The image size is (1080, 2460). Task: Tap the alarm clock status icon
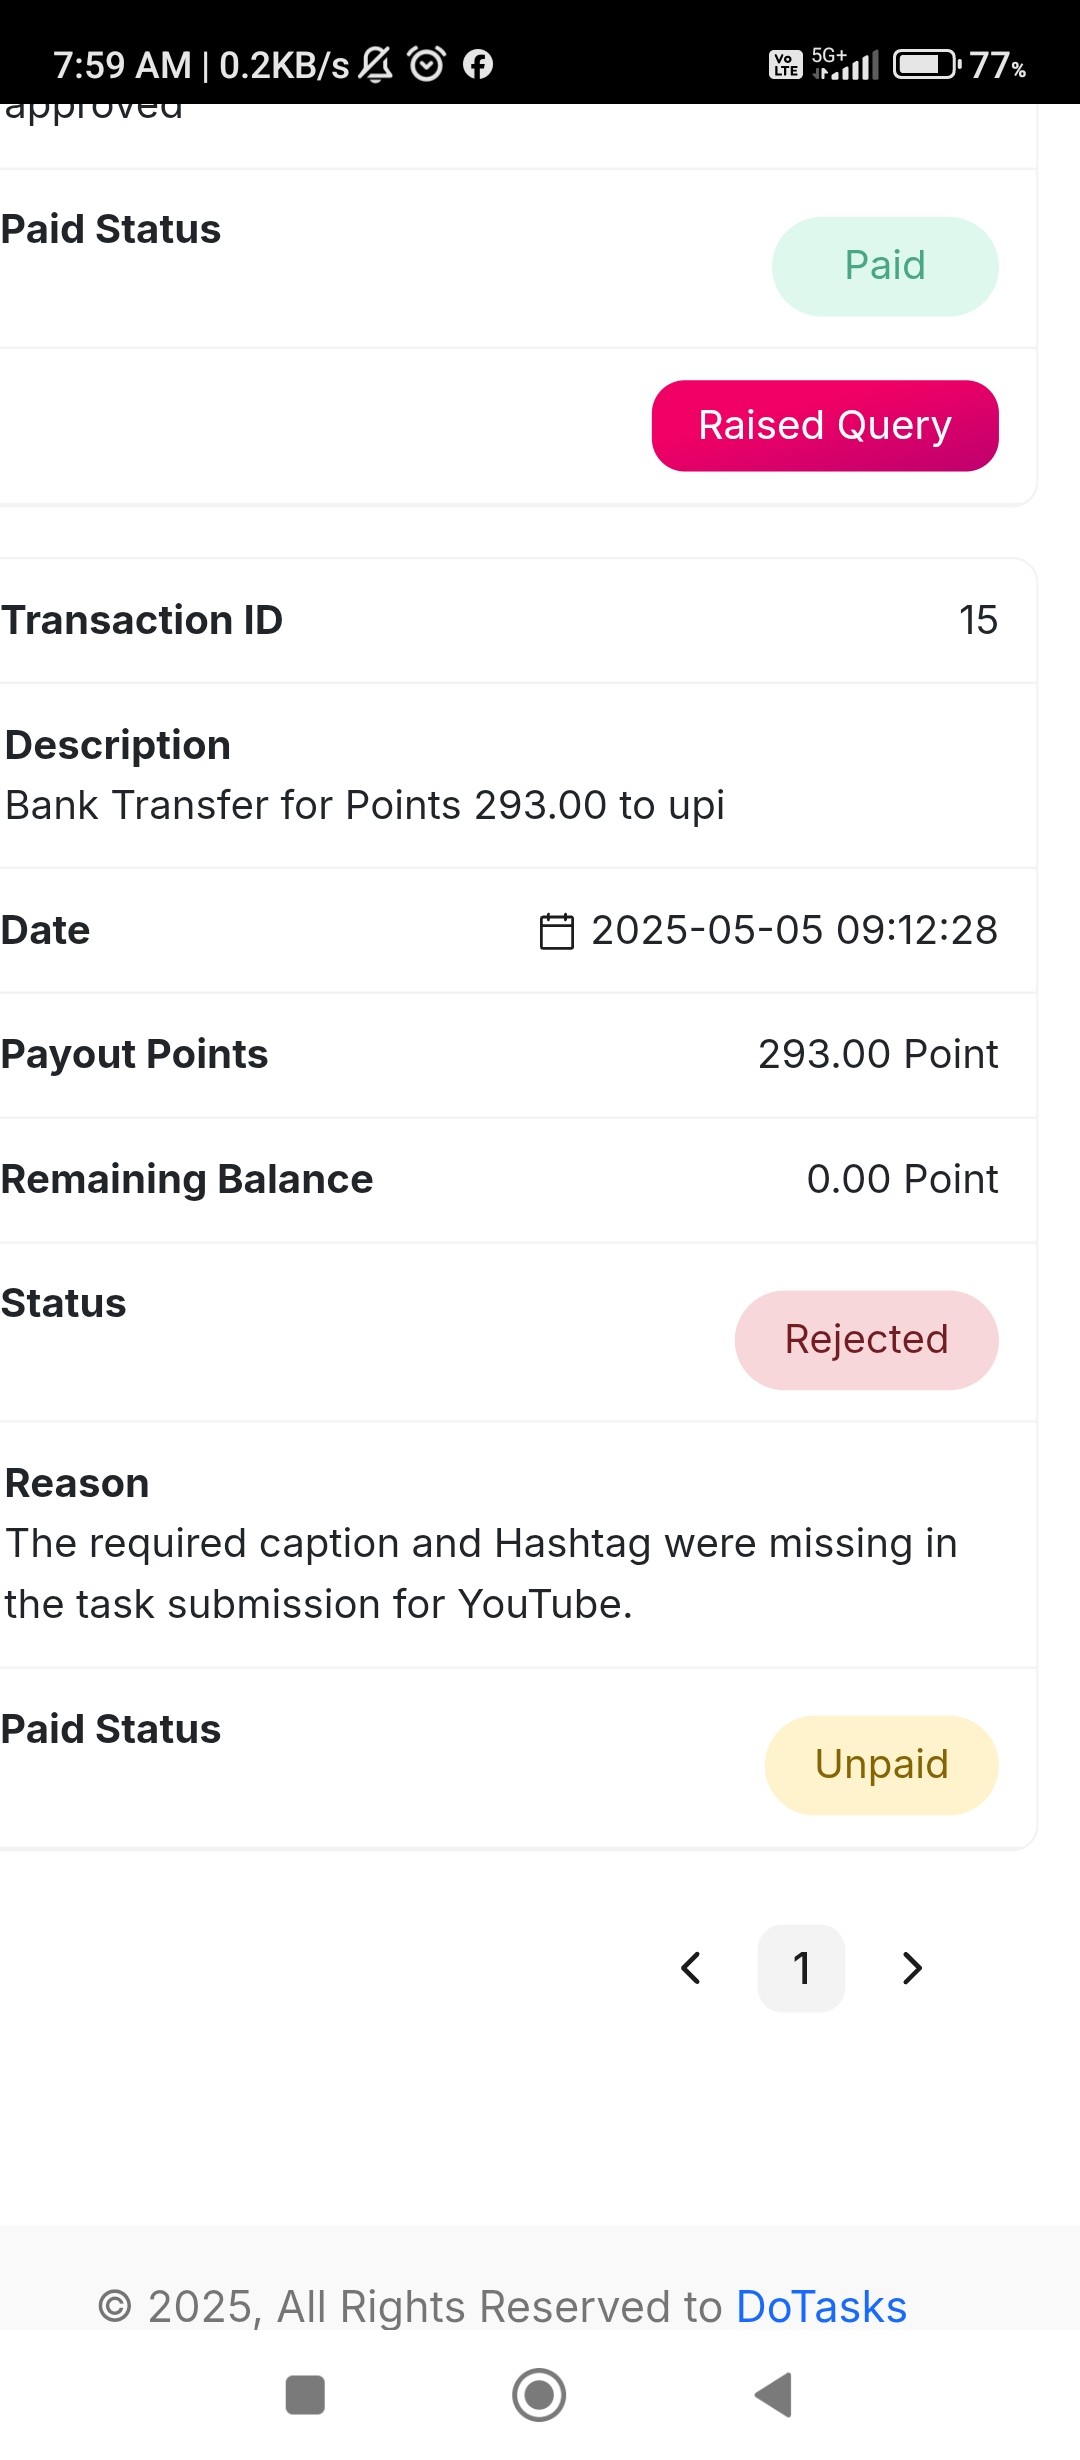(427, 64)
